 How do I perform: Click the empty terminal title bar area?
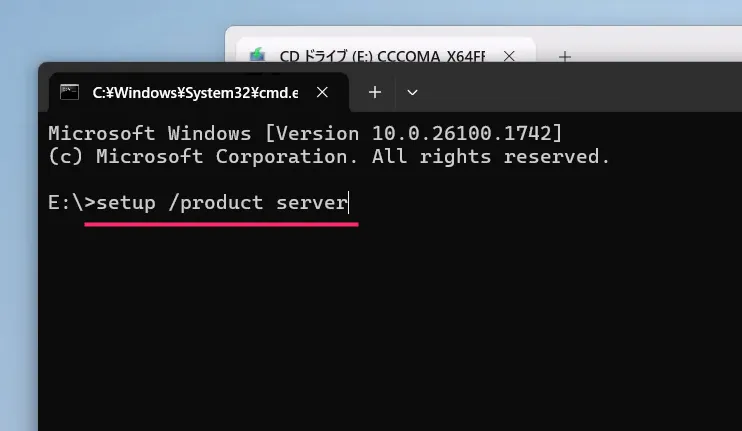(x=580, y=92)
